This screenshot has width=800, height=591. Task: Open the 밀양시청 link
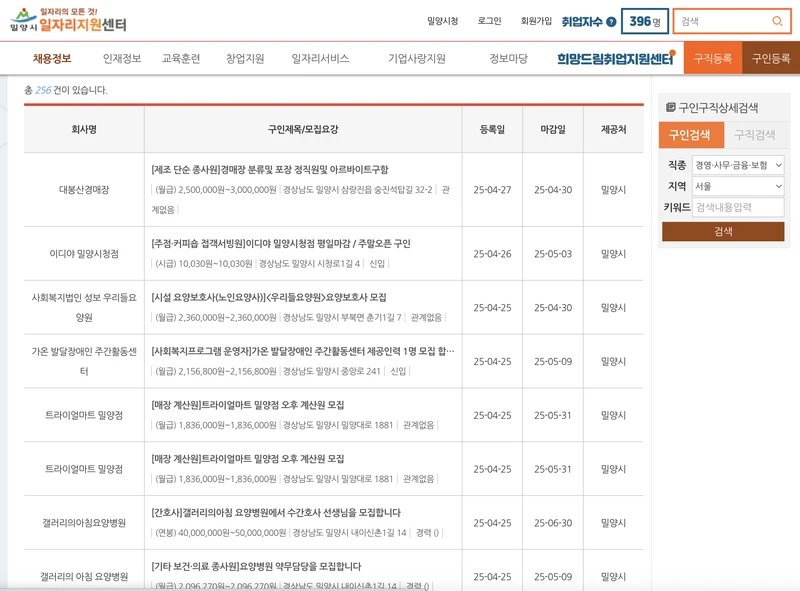442,21
